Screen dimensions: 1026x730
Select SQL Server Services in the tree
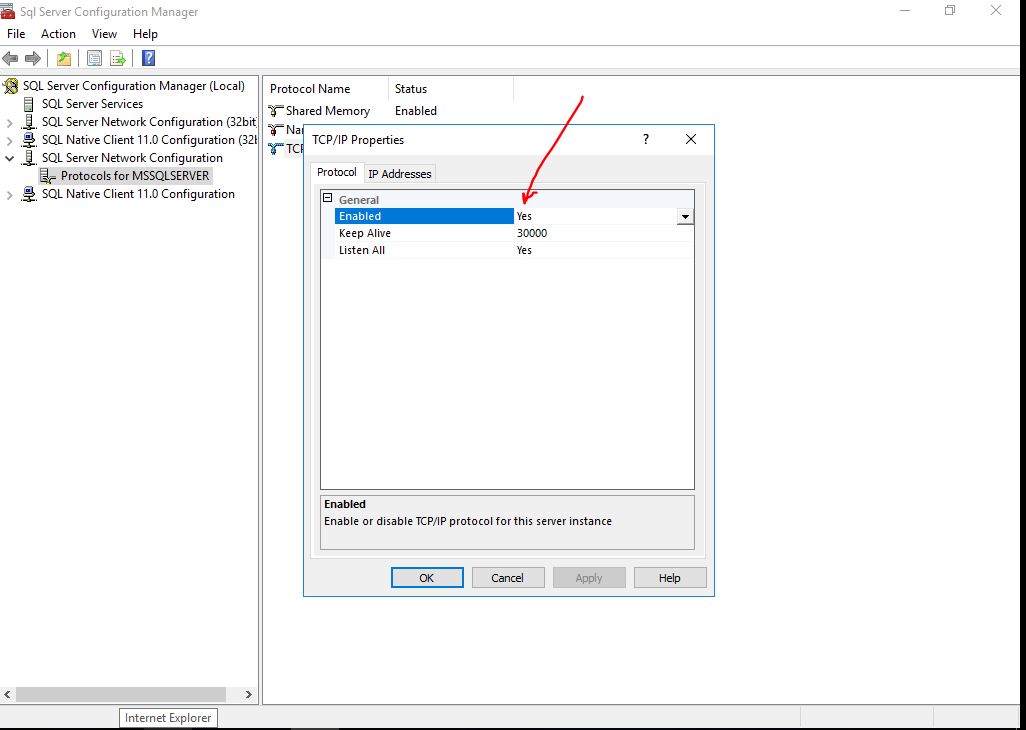click(x=92, y=104)
